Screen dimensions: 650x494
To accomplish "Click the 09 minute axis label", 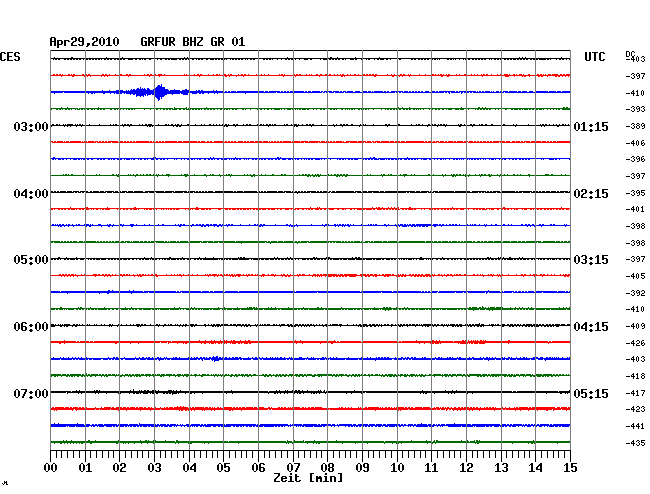I will click(362, 468).
